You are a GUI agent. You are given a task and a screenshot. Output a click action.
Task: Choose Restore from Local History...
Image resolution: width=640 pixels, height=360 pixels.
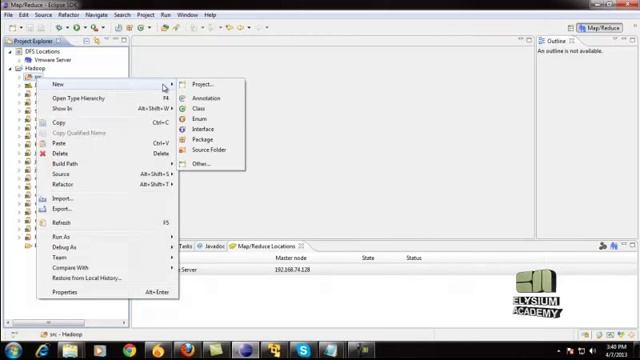coord(108,278)
